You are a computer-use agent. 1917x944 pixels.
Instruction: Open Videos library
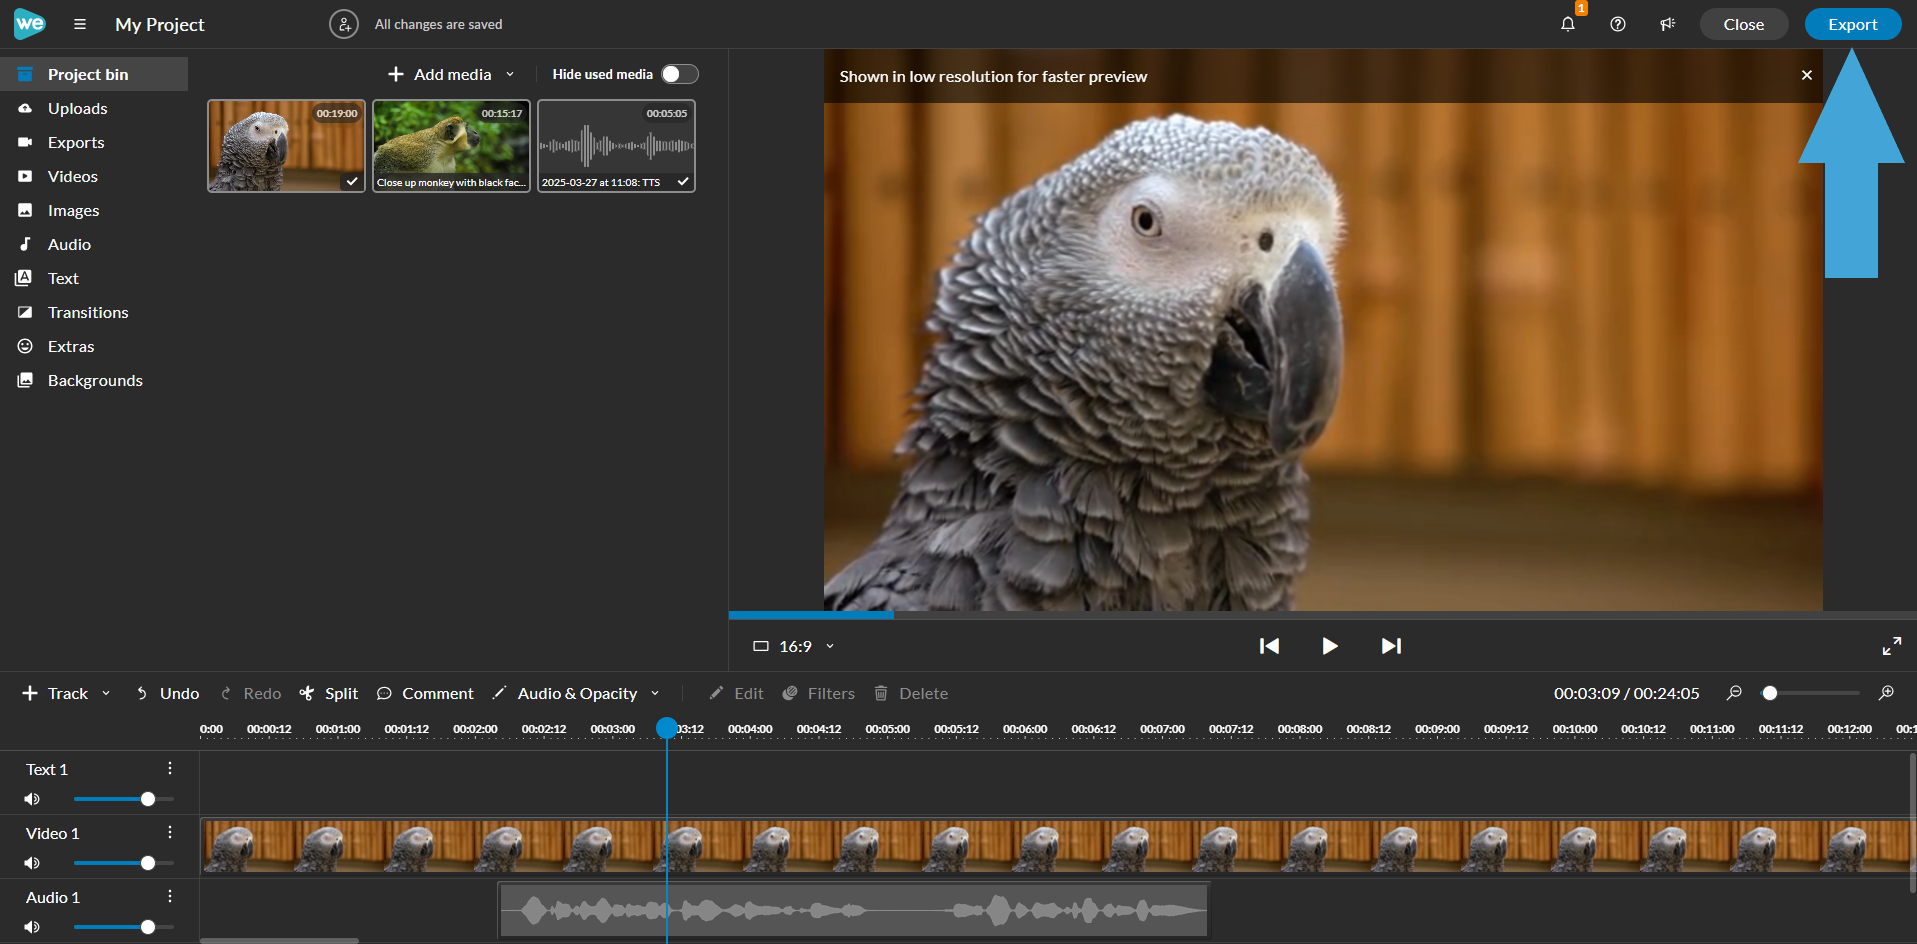(94, 176)
